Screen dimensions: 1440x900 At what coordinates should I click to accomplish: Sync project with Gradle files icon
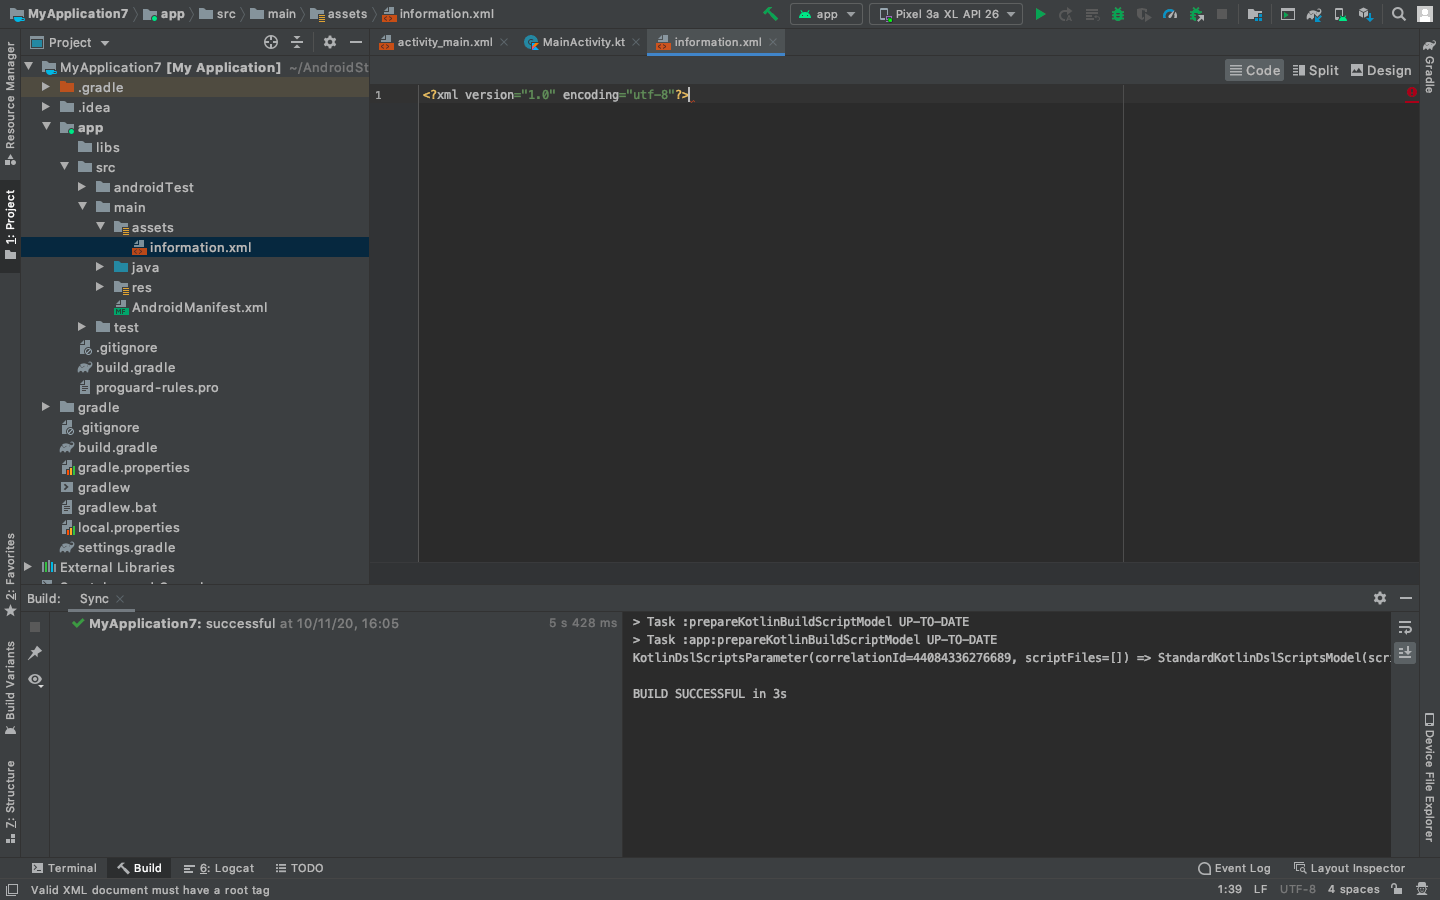tap(1314, 14)
